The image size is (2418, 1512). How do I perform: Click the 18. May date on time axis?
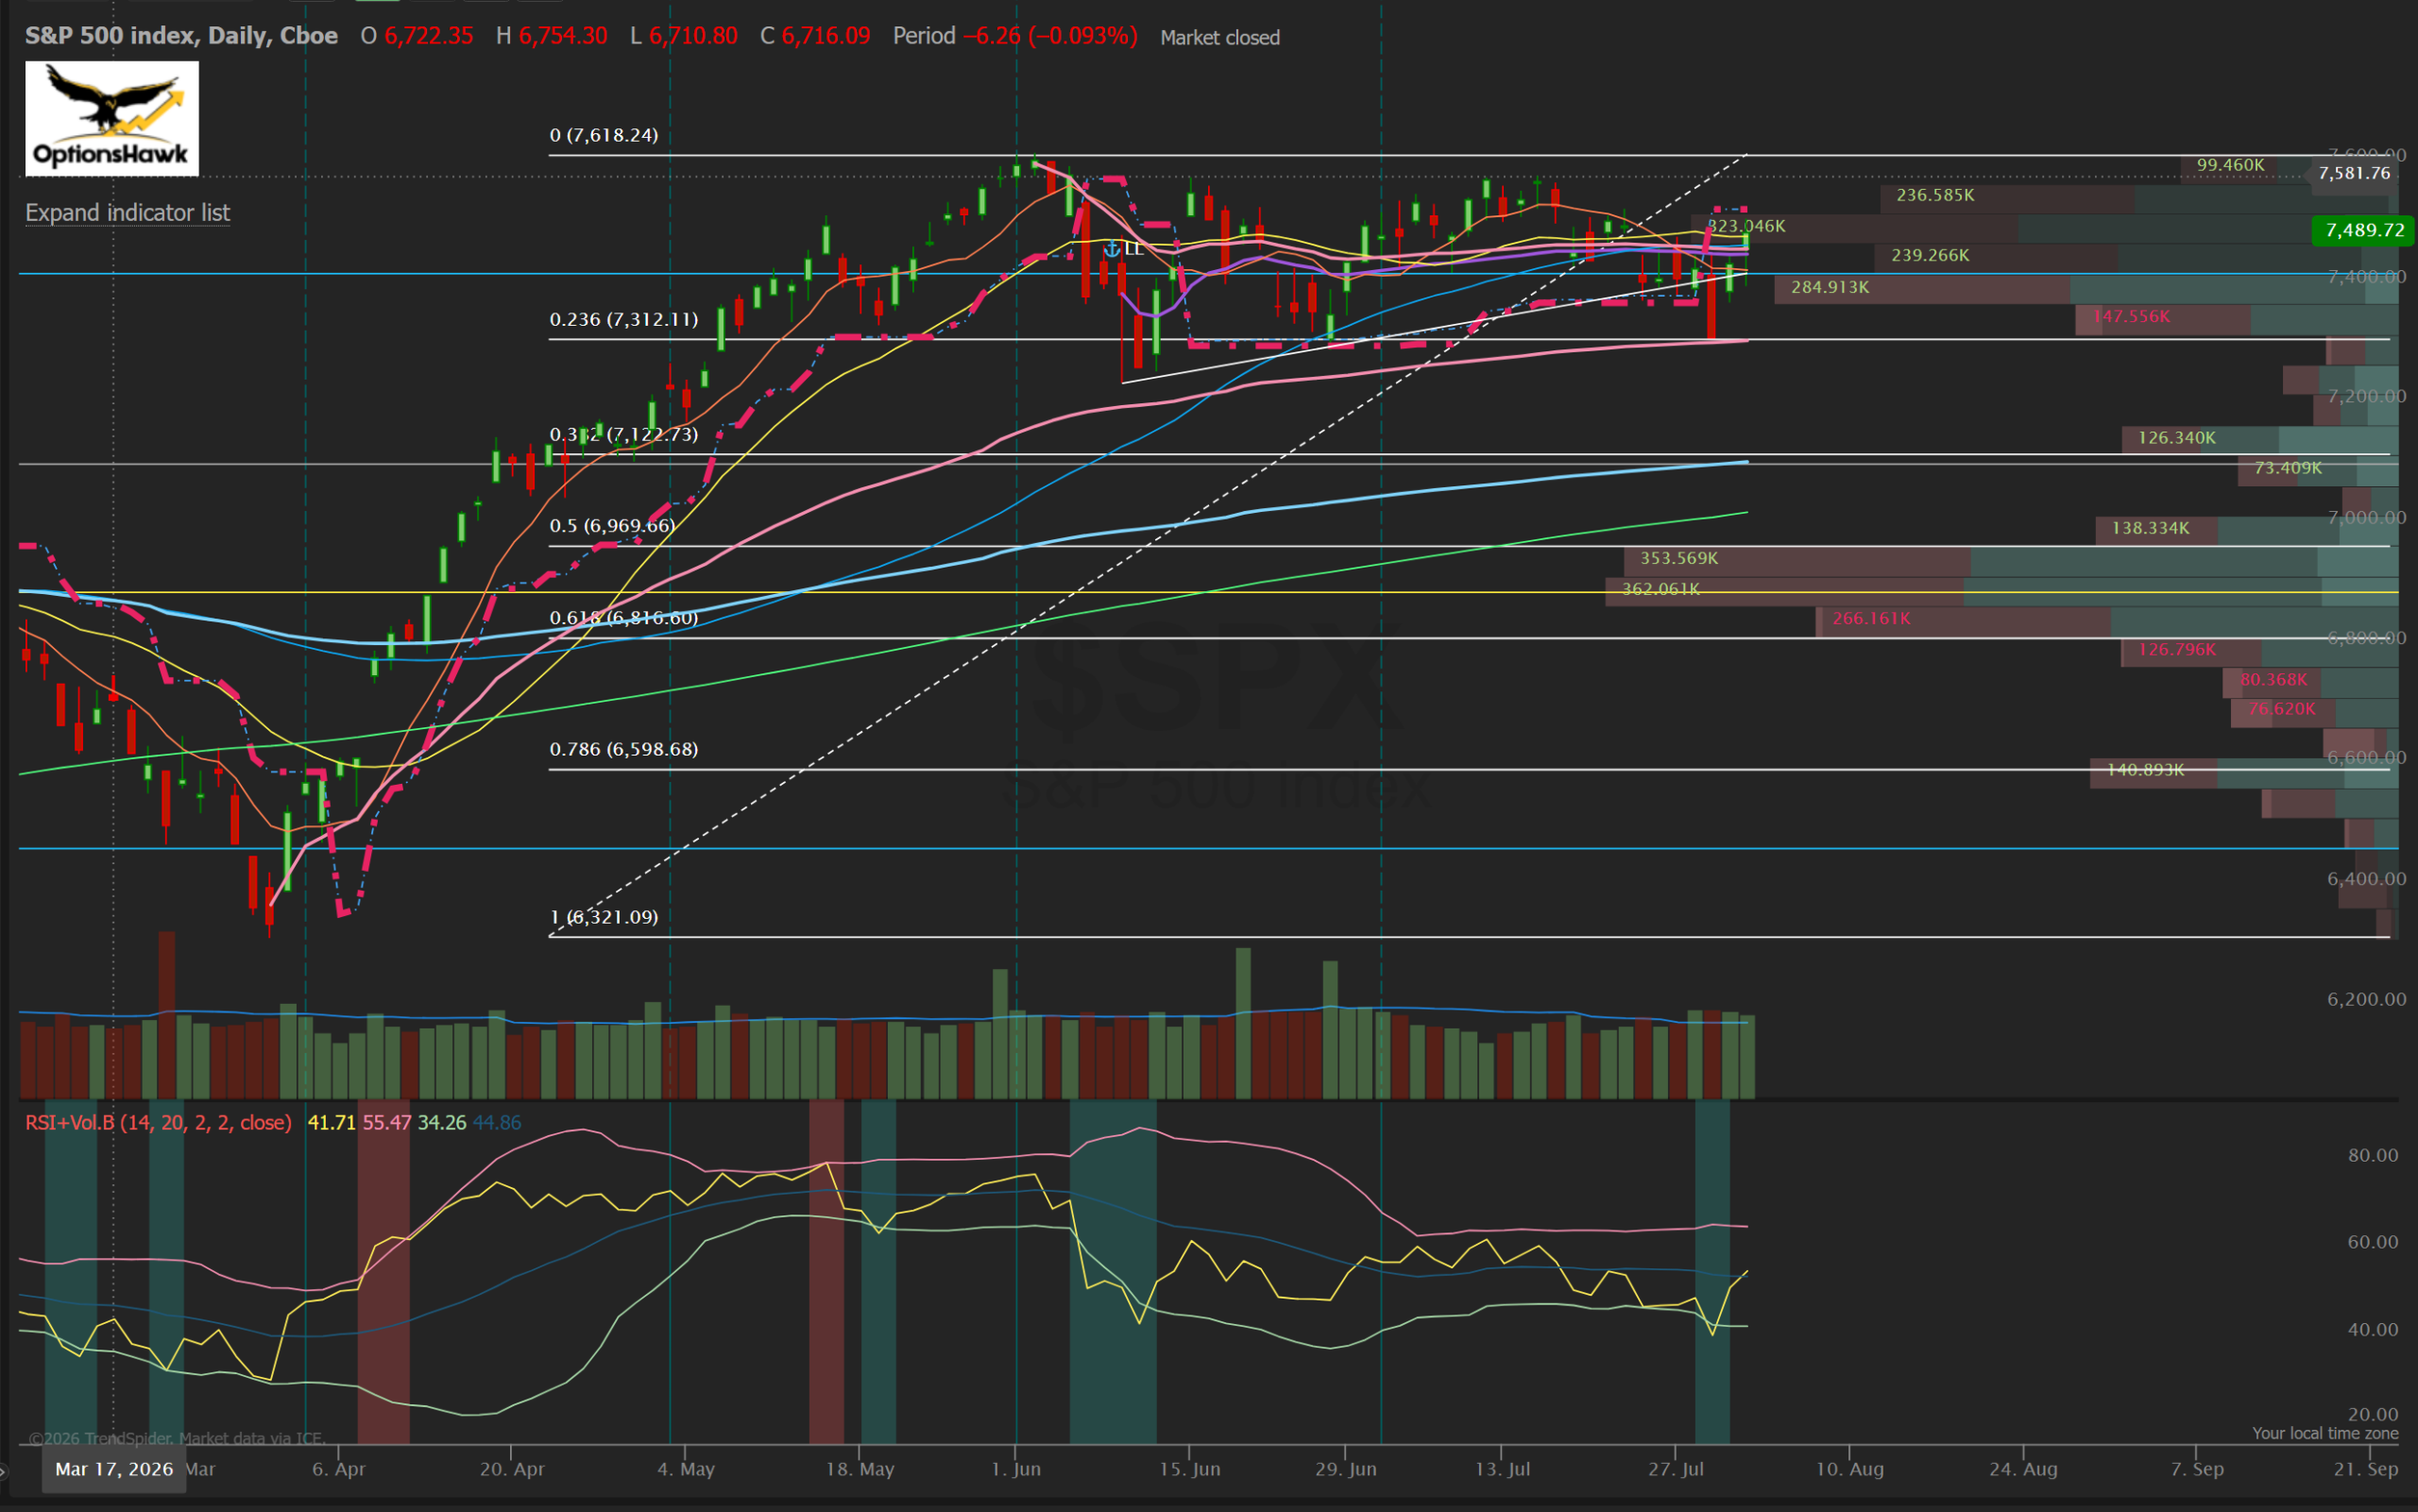pyautogui.click(x=860, y=1469)
